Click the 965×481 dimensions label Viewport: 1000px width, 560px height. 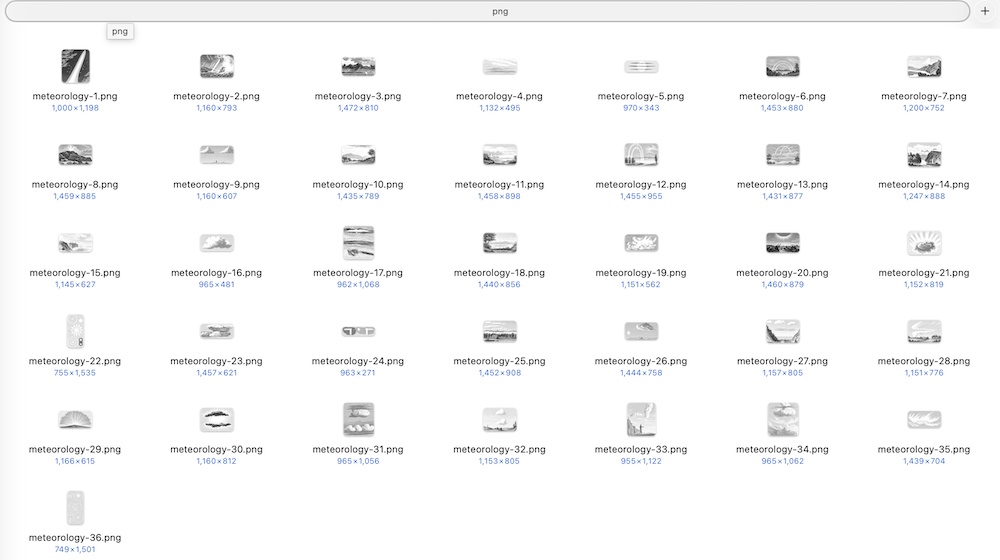click(217, 285)
